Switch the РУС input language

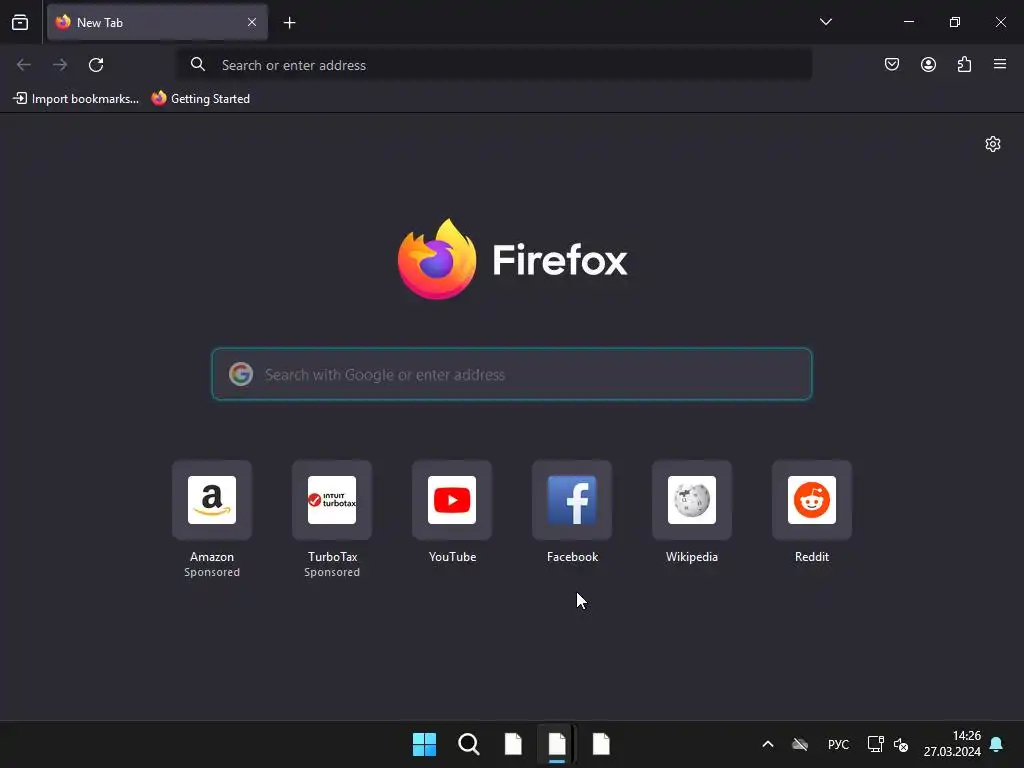coord(839,744)
